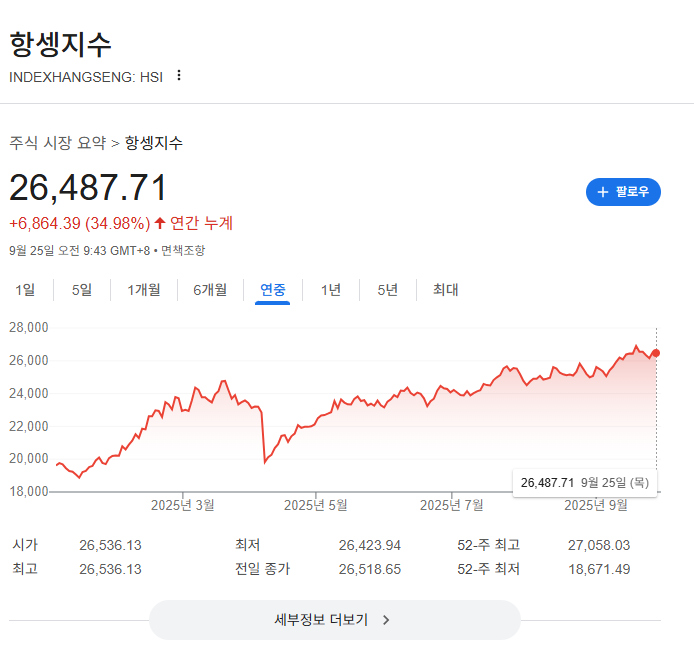
Task: Select the 5일 range tab
Action: pos(81,290)
